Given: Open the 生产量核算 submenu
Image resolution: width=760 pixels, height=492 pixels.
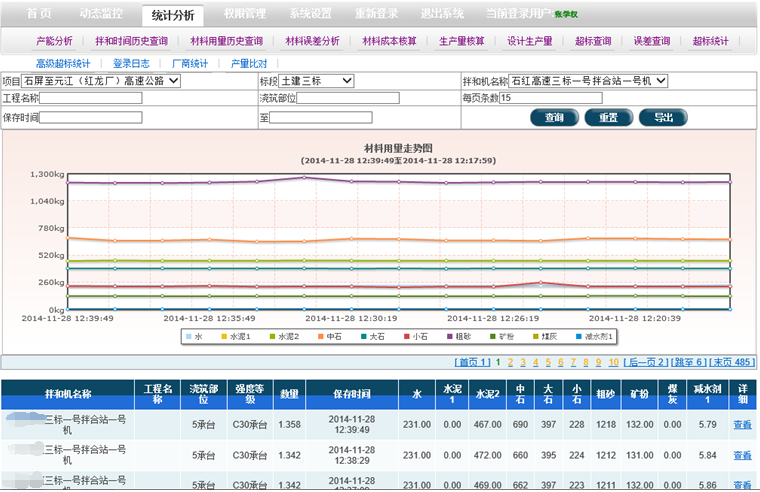Looking at the screenshot, I should [462, 41].
